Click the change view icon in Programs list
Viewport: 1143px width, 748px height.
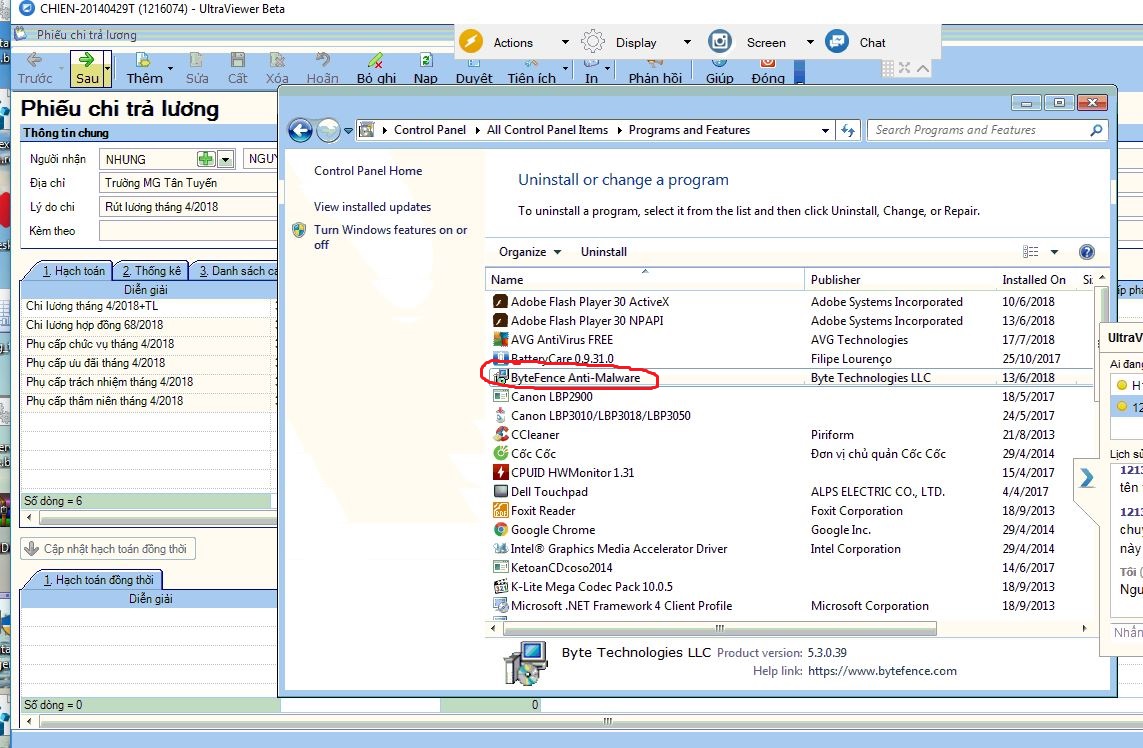coord(1031,252)
